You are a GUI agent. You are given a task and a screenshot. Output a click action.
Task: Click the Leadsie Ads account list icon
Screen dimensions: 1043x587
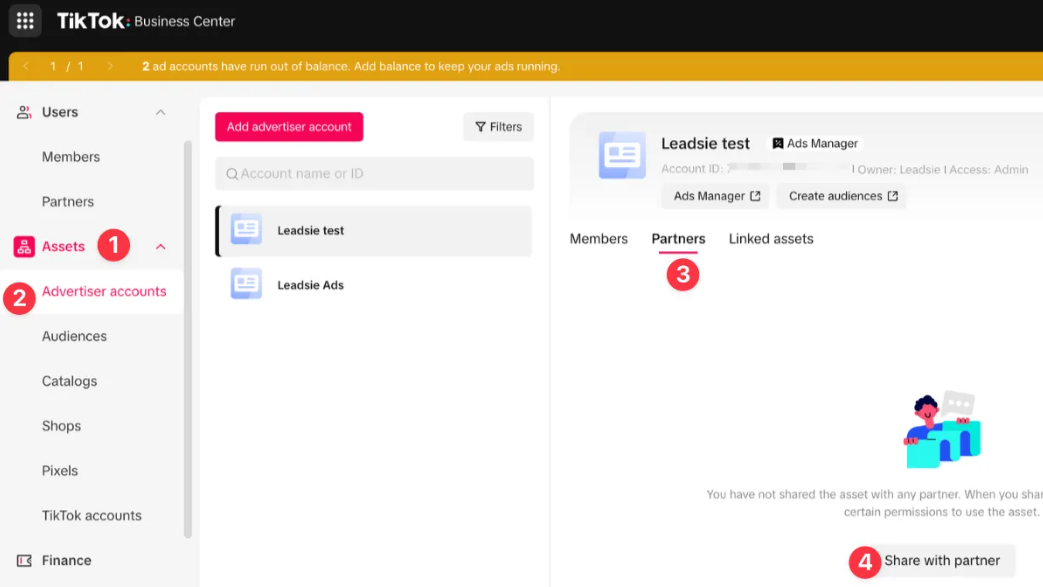tap(246, 284)
